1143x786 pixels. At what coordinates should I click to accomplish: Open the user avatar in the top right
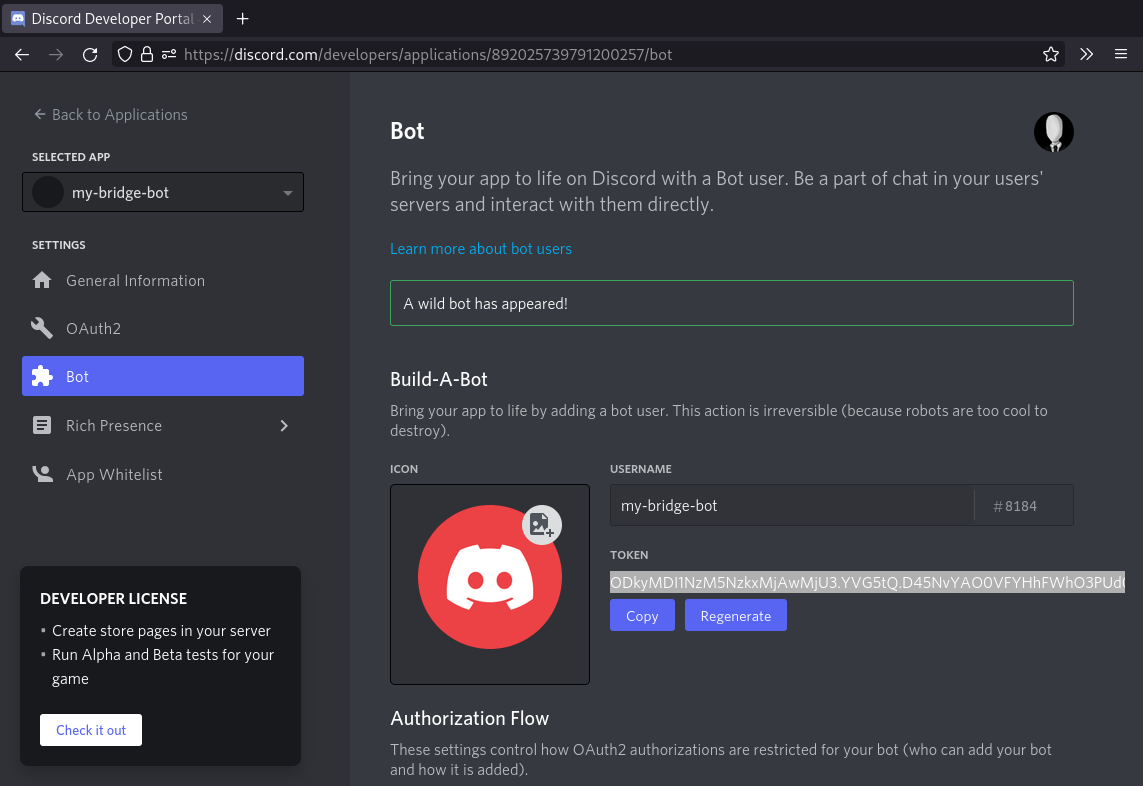(x=1053, y=132)
